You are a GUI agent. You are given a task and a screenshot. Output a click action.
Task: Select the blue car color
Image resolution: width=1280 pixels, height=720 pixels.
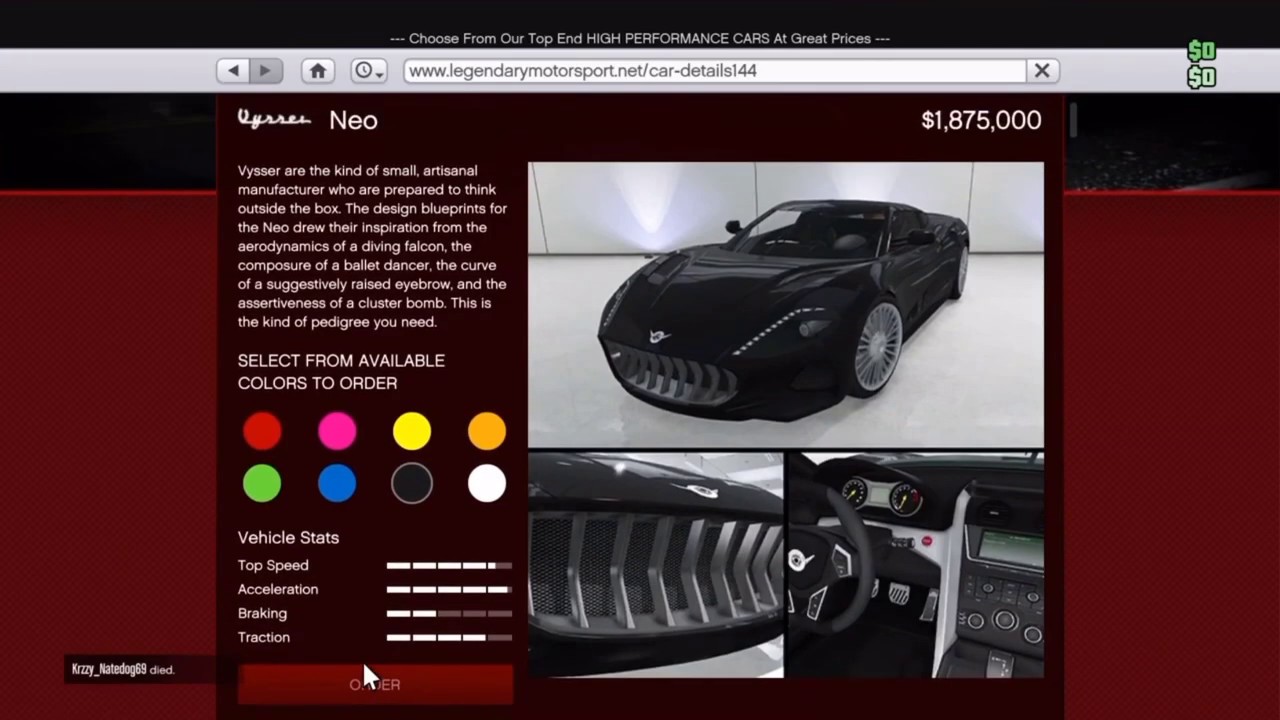pos(337,483)
